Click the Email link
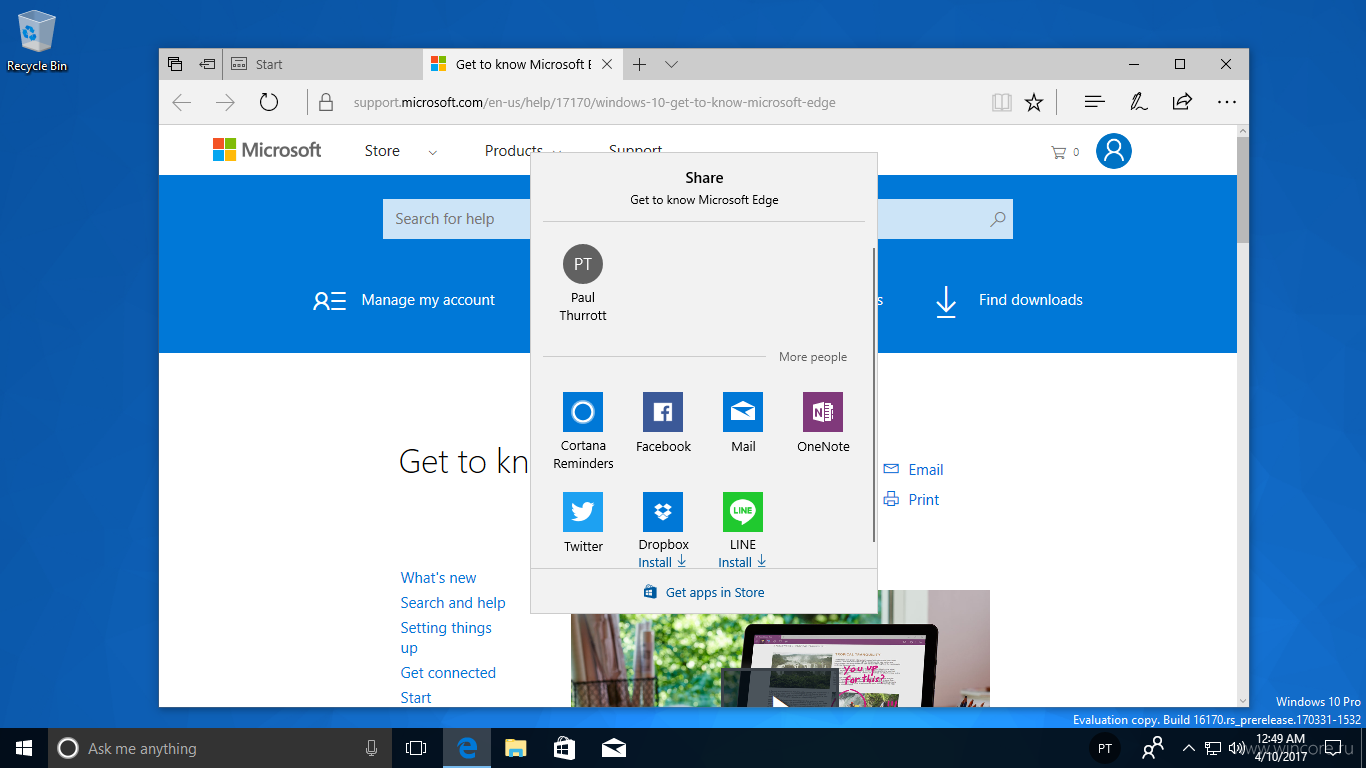 pos(914,470)
